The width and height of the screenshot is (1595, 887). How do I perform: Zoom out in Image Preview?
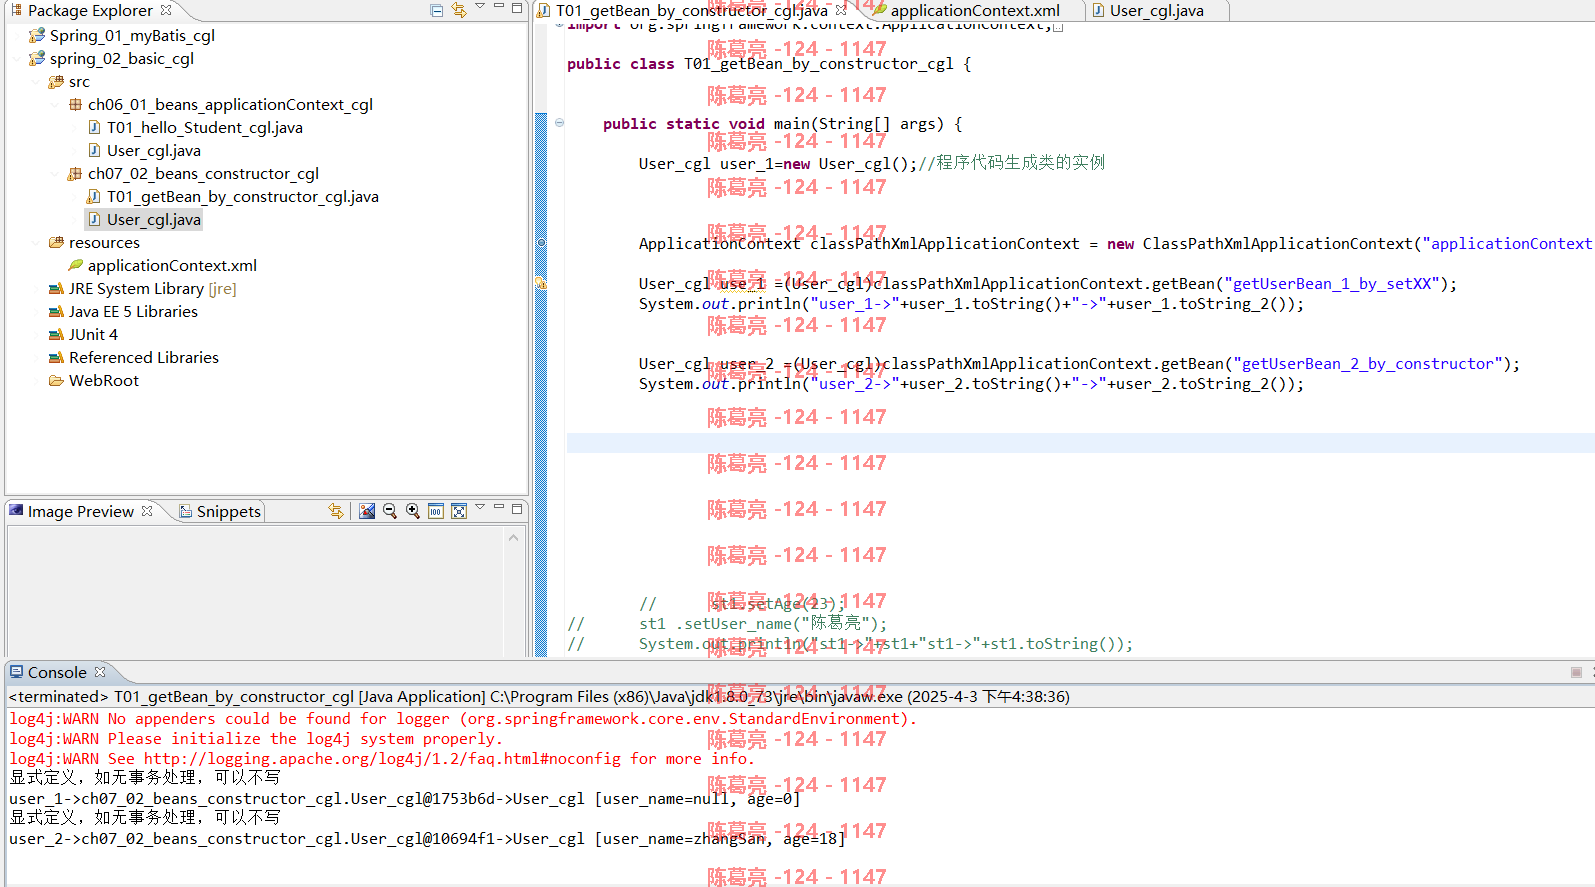coord(390,511)
